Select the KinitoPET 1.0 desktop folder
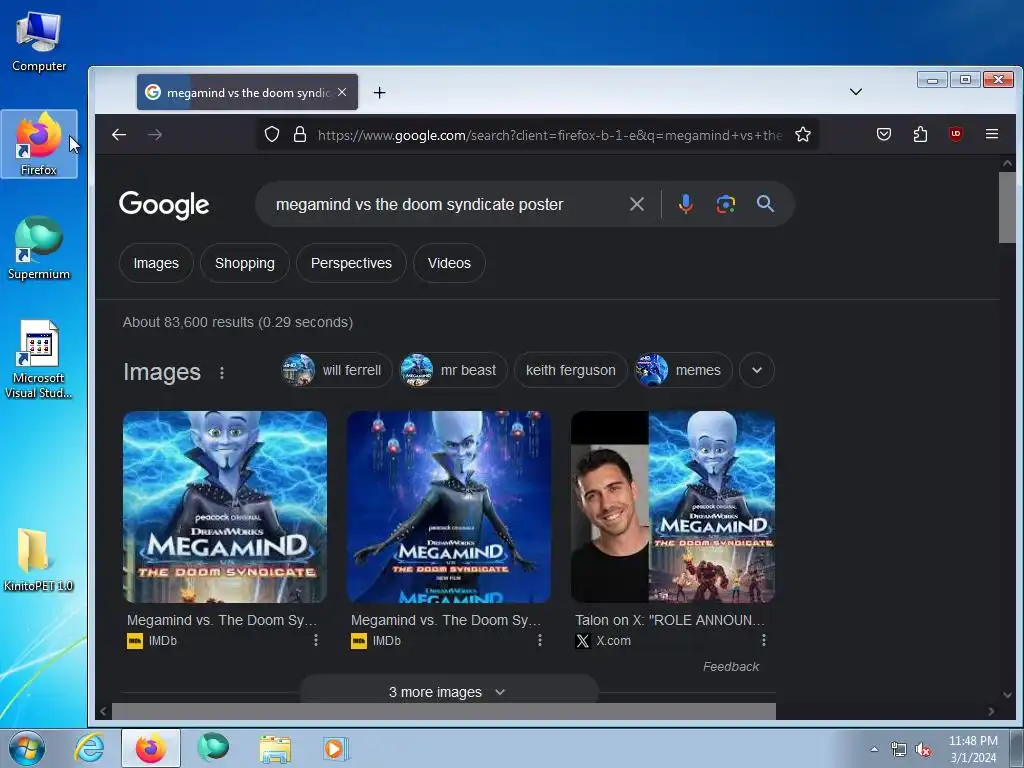 click(x=38, y=560)
